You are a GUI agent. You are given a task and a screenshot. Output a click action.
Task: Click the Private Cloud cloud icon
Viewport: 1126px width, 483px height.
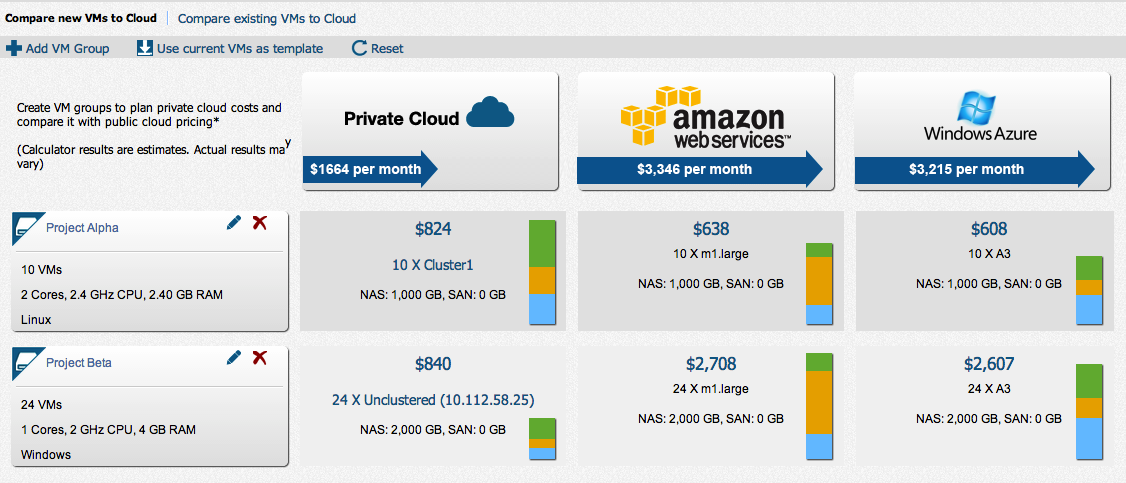490,112
